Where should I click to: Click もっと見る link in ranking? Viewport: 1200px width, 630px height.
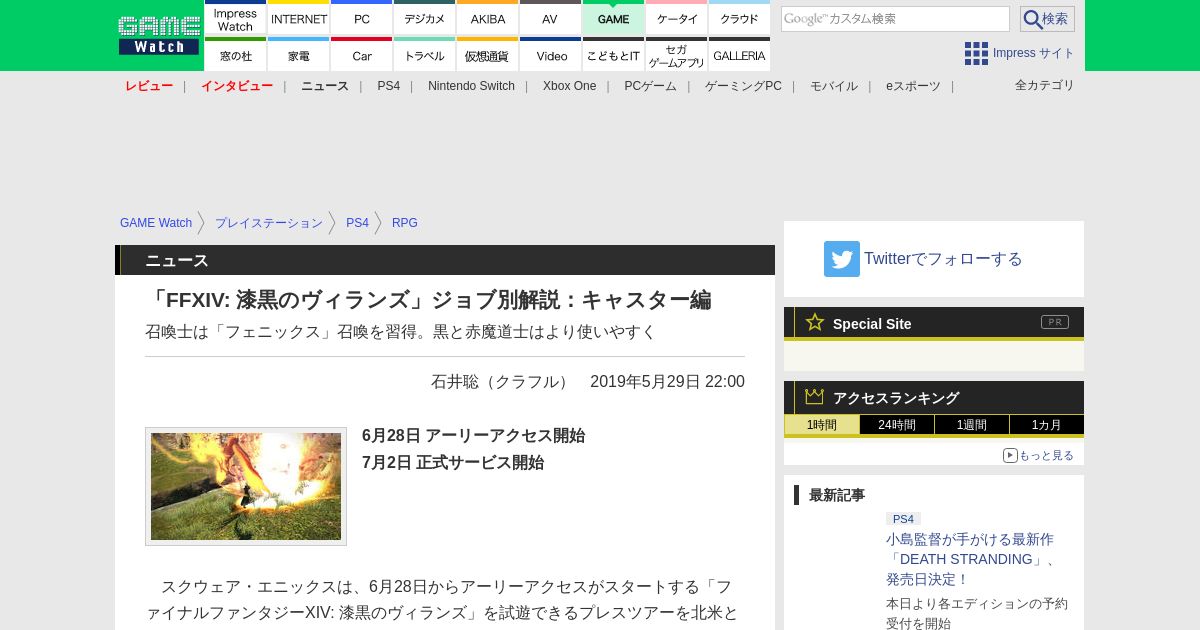click(x=1046, y=455)
